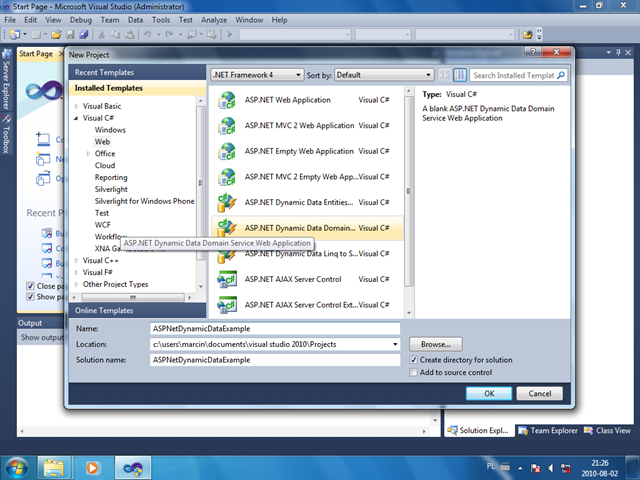The height and width of the screenshot is (480, 640).
Task: Click the volume speaker tray icon
Action: [551, 468]
